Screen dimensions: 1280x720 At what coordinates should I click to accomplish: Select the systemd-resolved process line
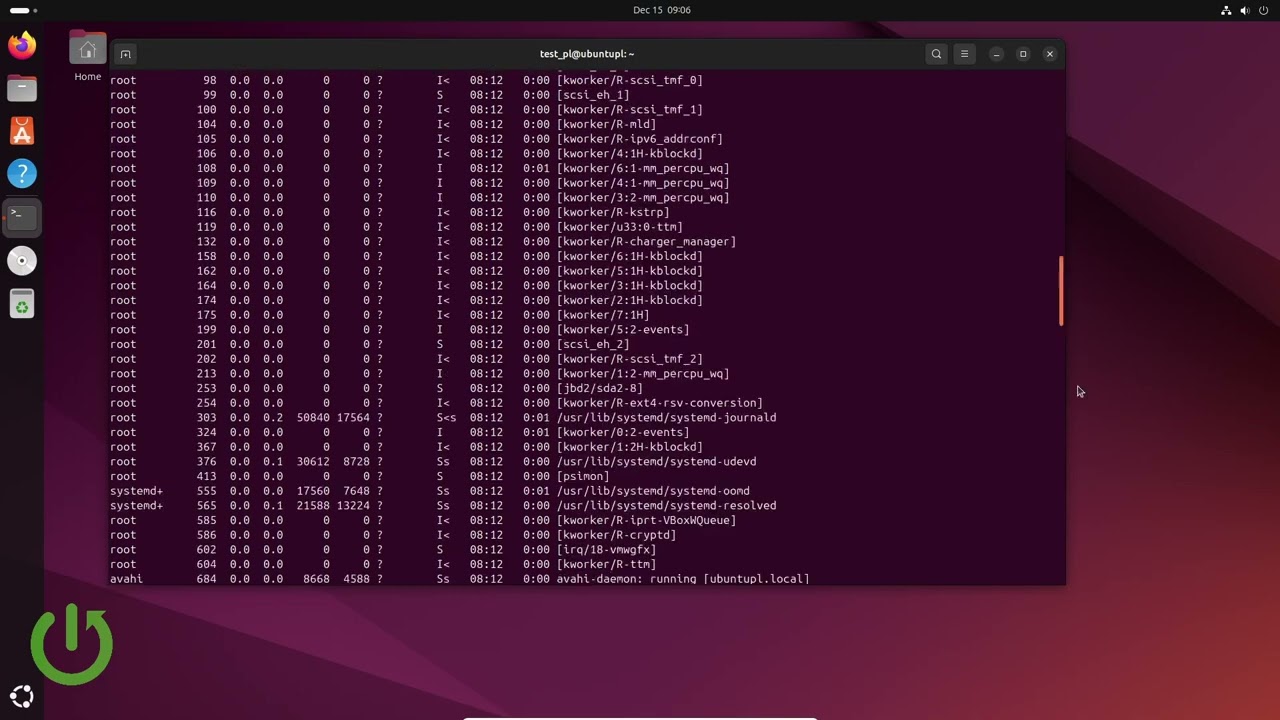click(443, 506)
